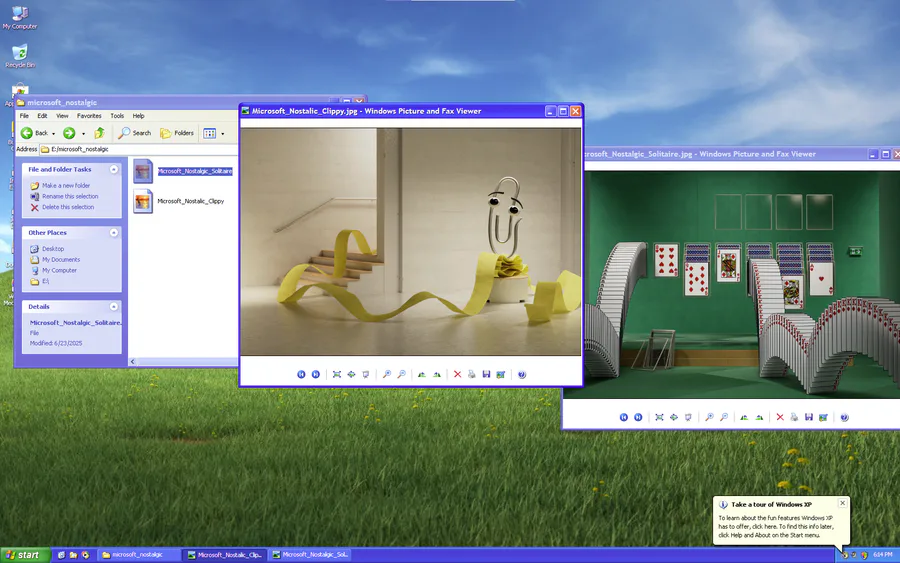
Task: Rotate Clippy image counterclockwise
Action: pos(437,374)
